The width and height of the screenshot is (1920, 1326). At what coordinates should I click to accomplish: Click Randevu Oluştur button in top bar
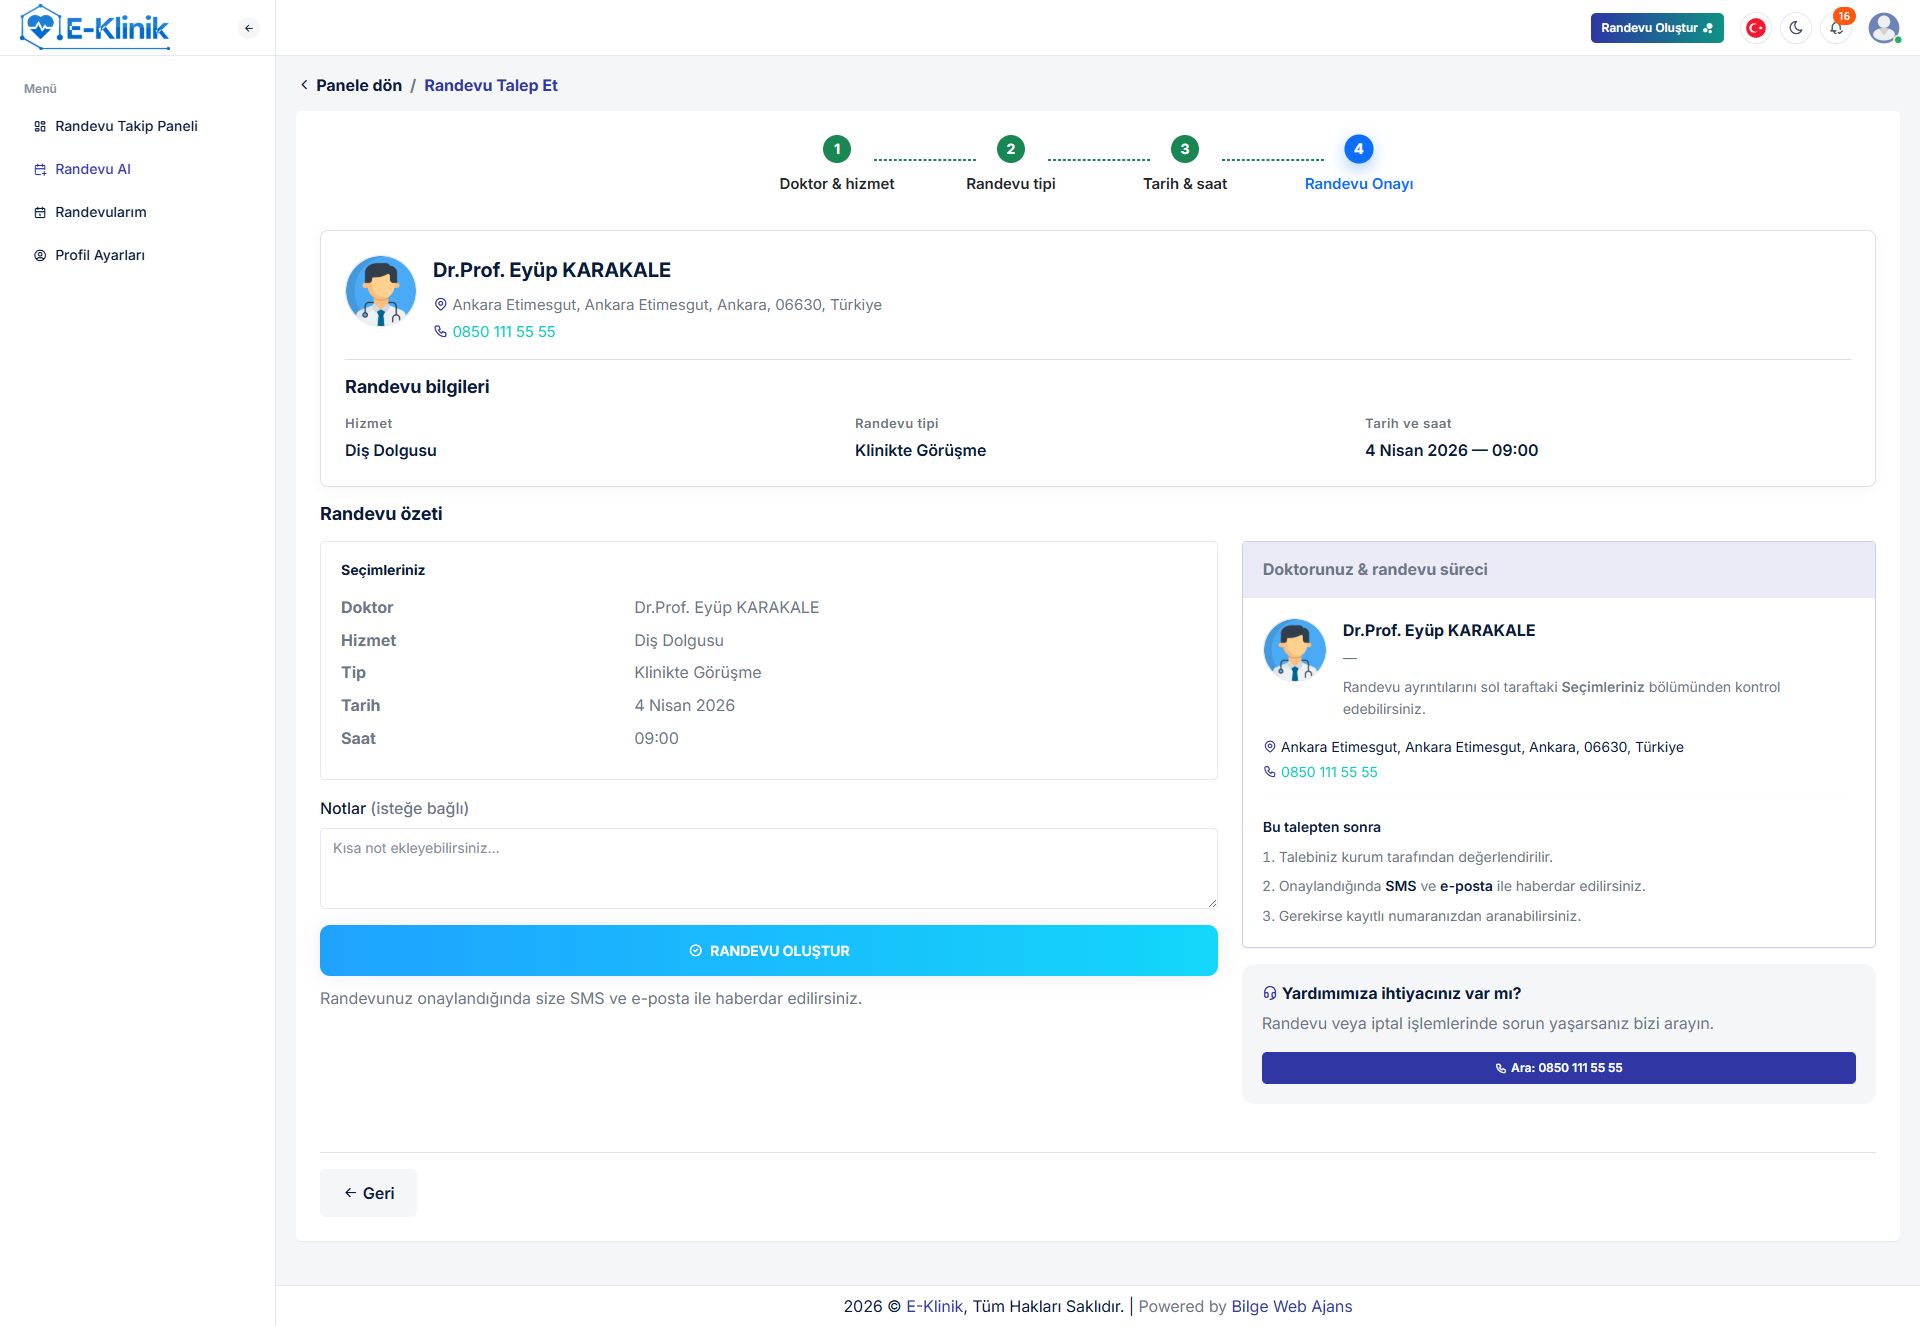coord(1656,28)
